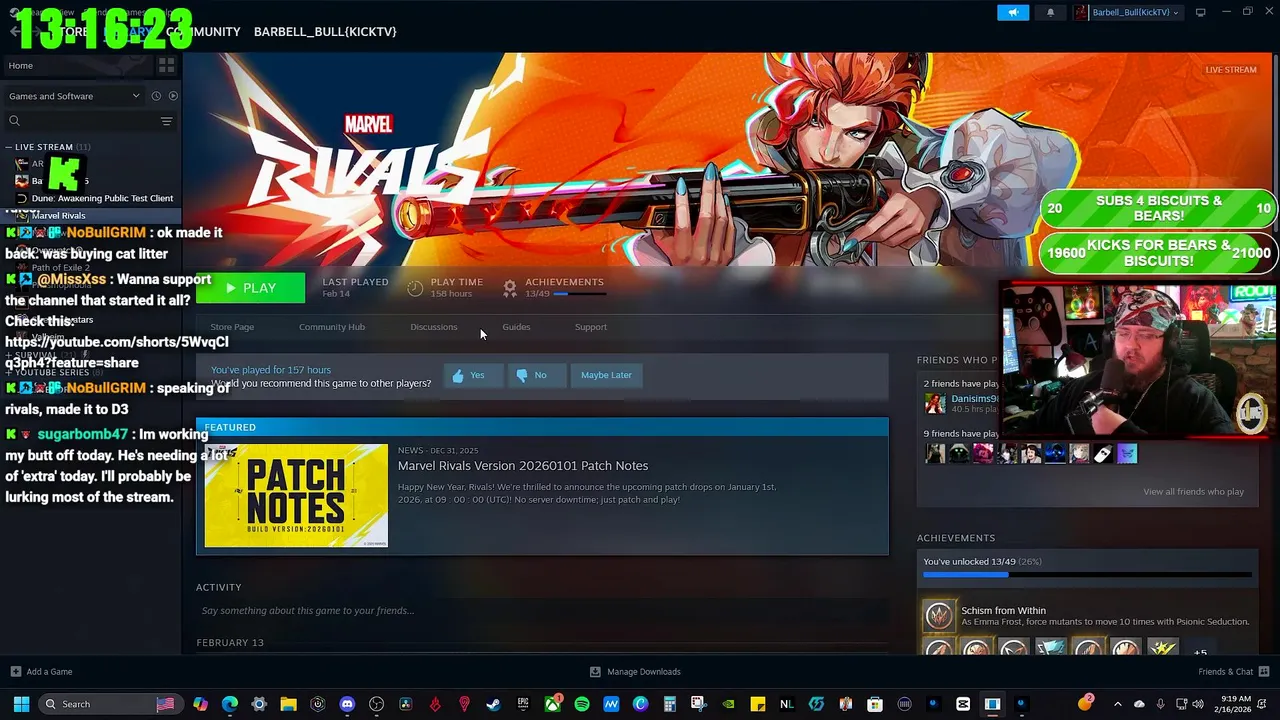Open File Explorer from the taskbar
This screenshot has height=720, width=1280.
tap(288, 704)
